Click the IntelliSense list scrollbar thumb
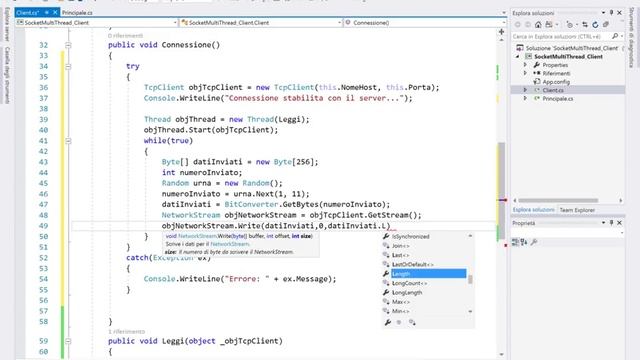 tap(470, 280)
